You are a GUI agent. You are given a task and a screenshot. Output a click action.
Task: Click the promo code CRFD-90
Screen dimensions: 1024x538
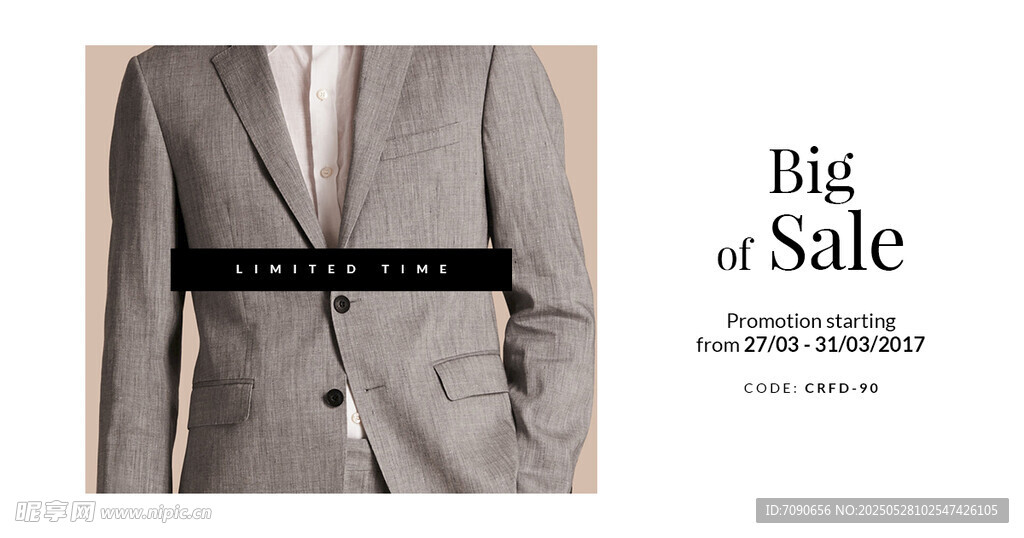pos(842,388)
